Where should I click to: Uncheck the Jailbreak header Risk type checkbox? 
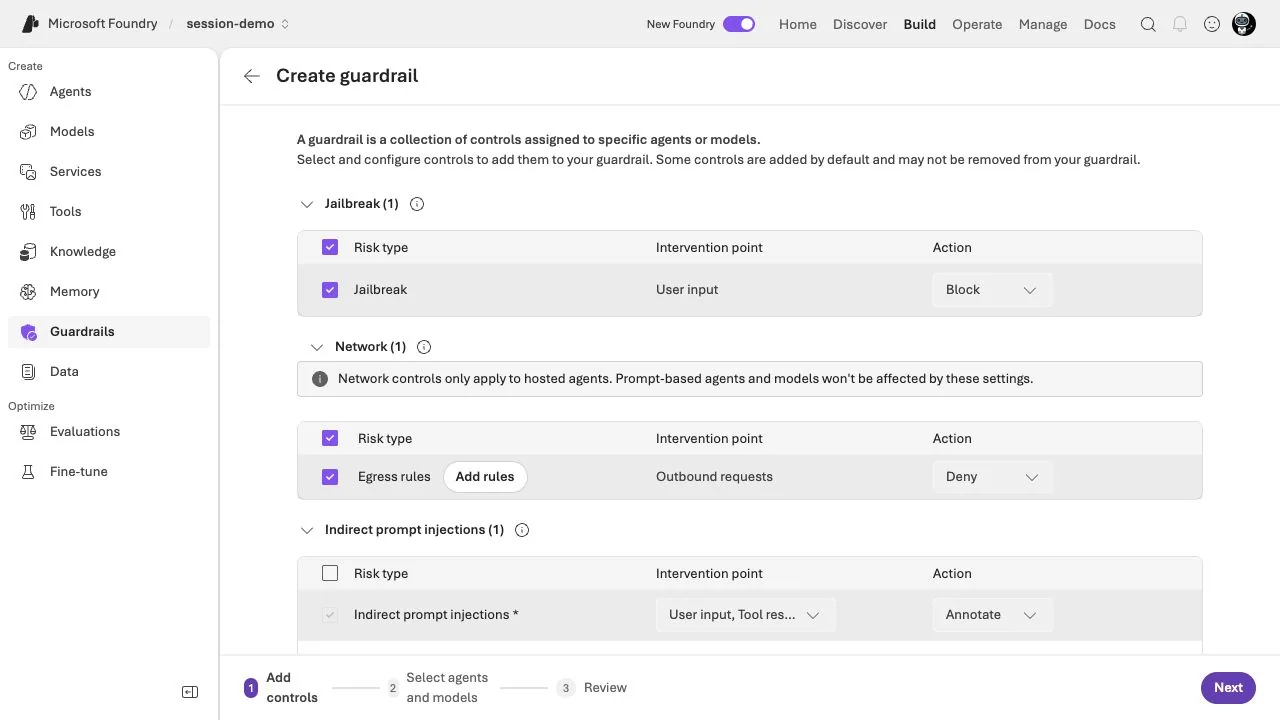[330, 247]
